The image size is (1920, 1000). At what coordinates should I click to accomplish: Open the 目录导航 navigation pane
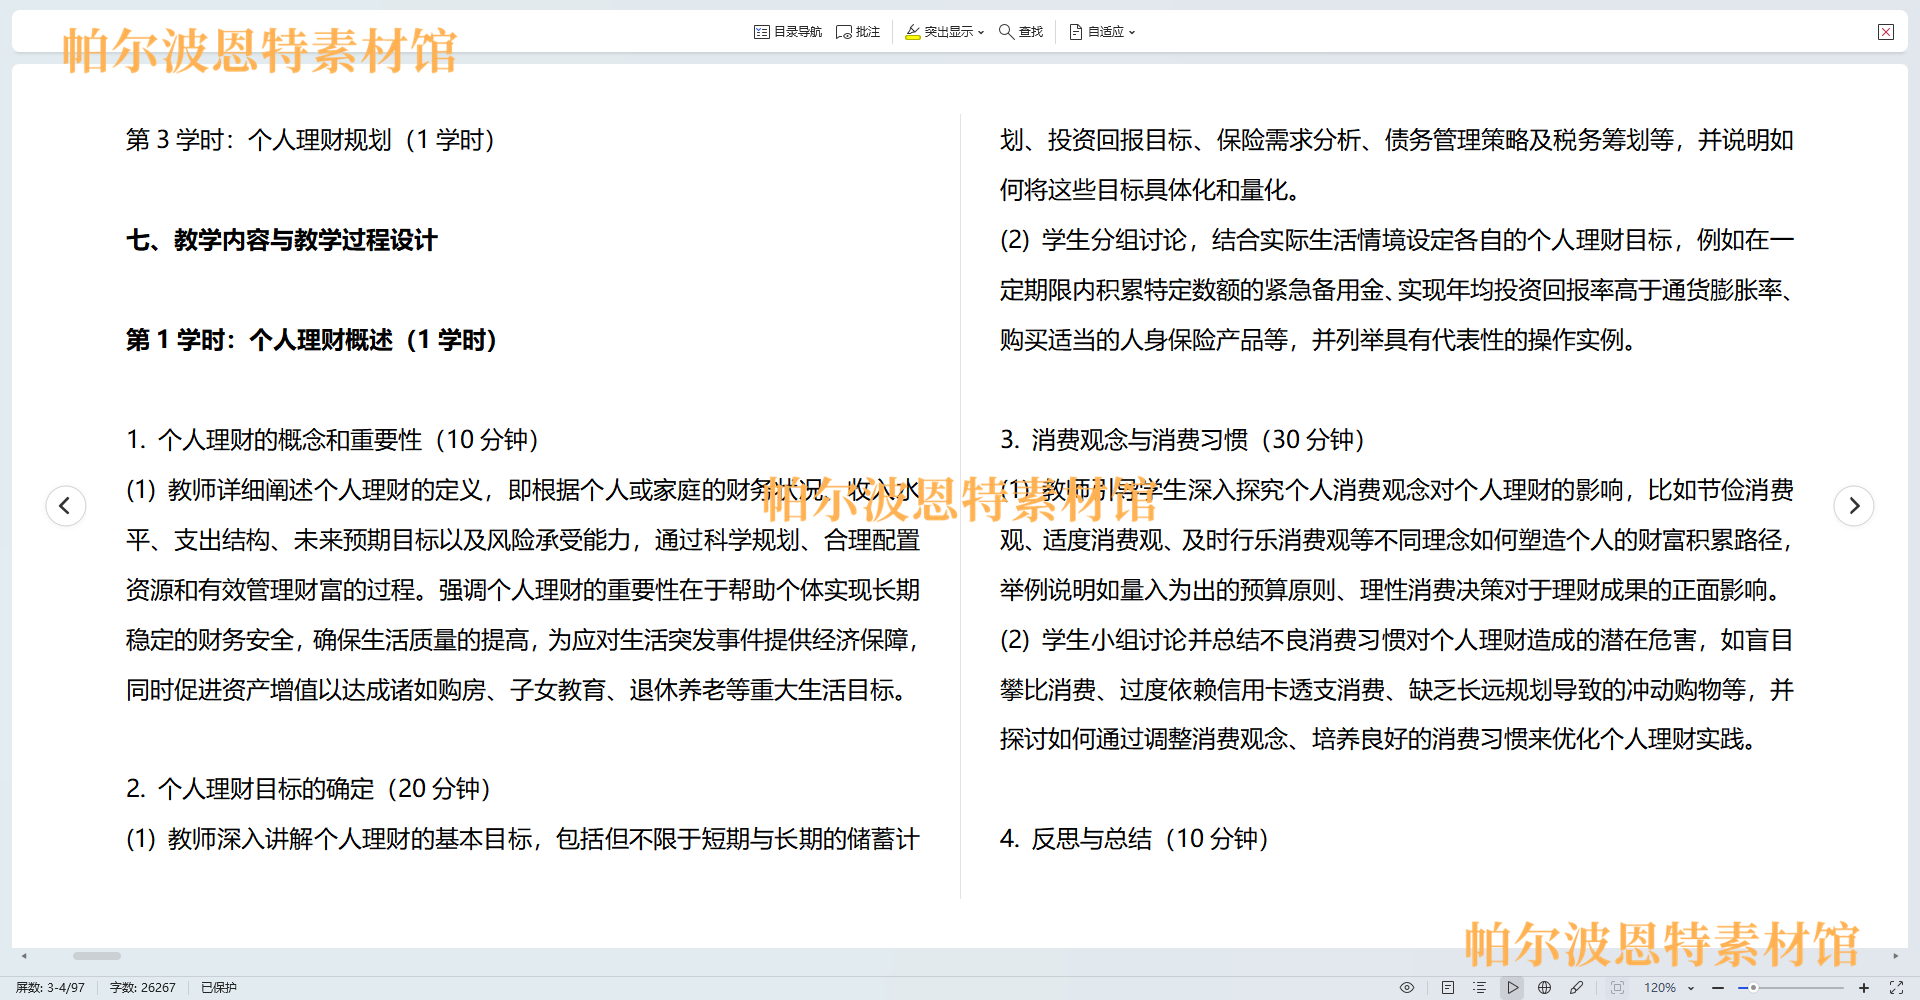[787, 32]
